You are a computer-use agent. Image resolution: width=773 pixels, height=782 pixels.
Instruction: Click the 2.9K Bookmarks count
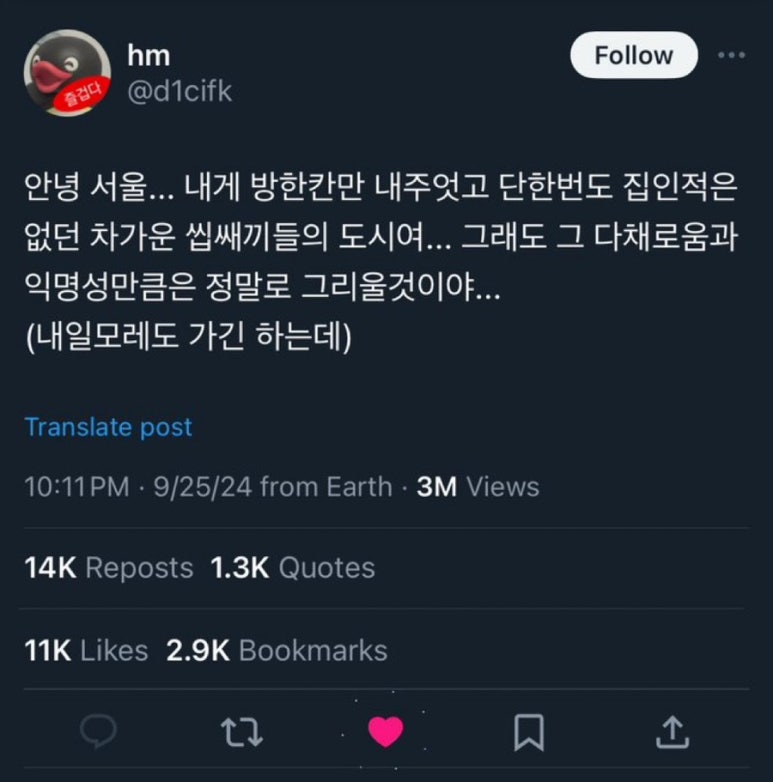coord(276,650)
